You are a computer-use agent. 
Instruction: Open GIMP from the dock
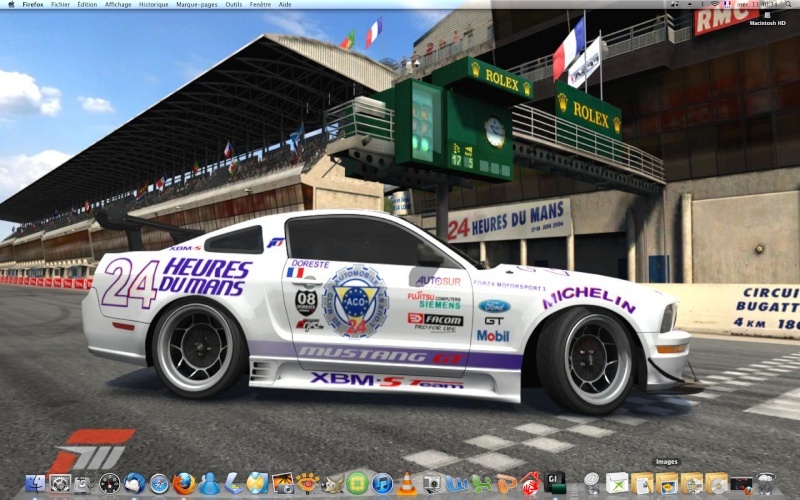point(332,483)
